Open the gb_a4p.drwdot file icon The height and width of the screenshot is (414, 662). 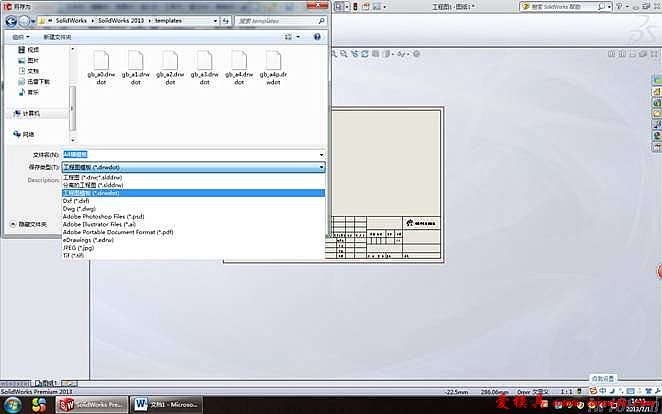click(x=271, y=67)
